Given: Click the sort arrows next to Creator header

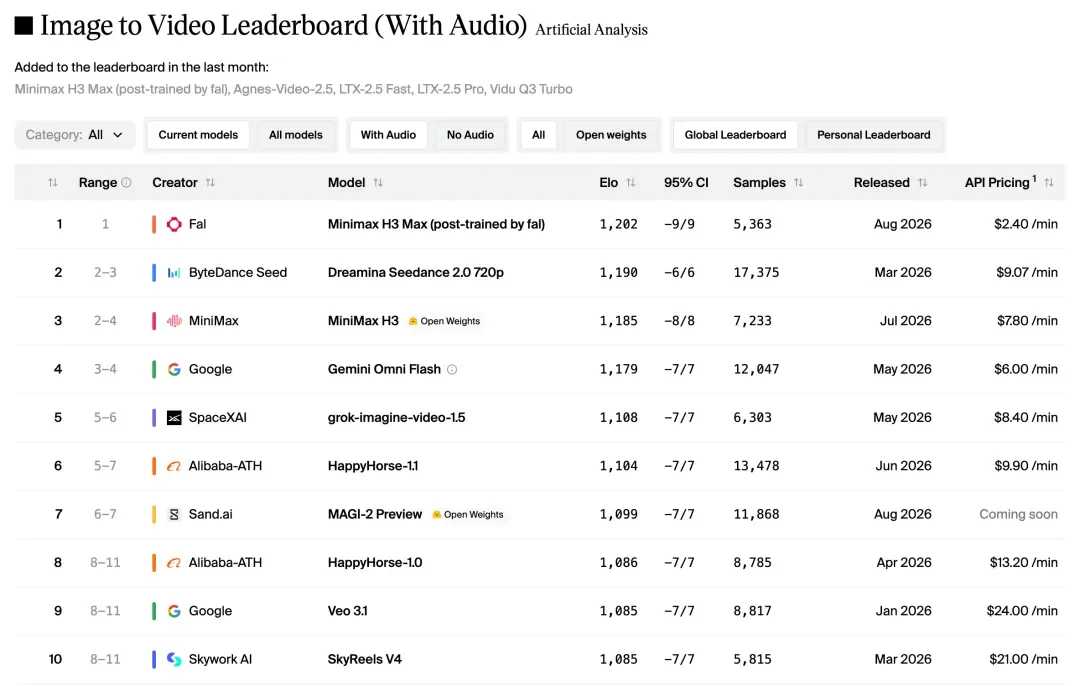Looking at the screenshot, I should 210,183.
